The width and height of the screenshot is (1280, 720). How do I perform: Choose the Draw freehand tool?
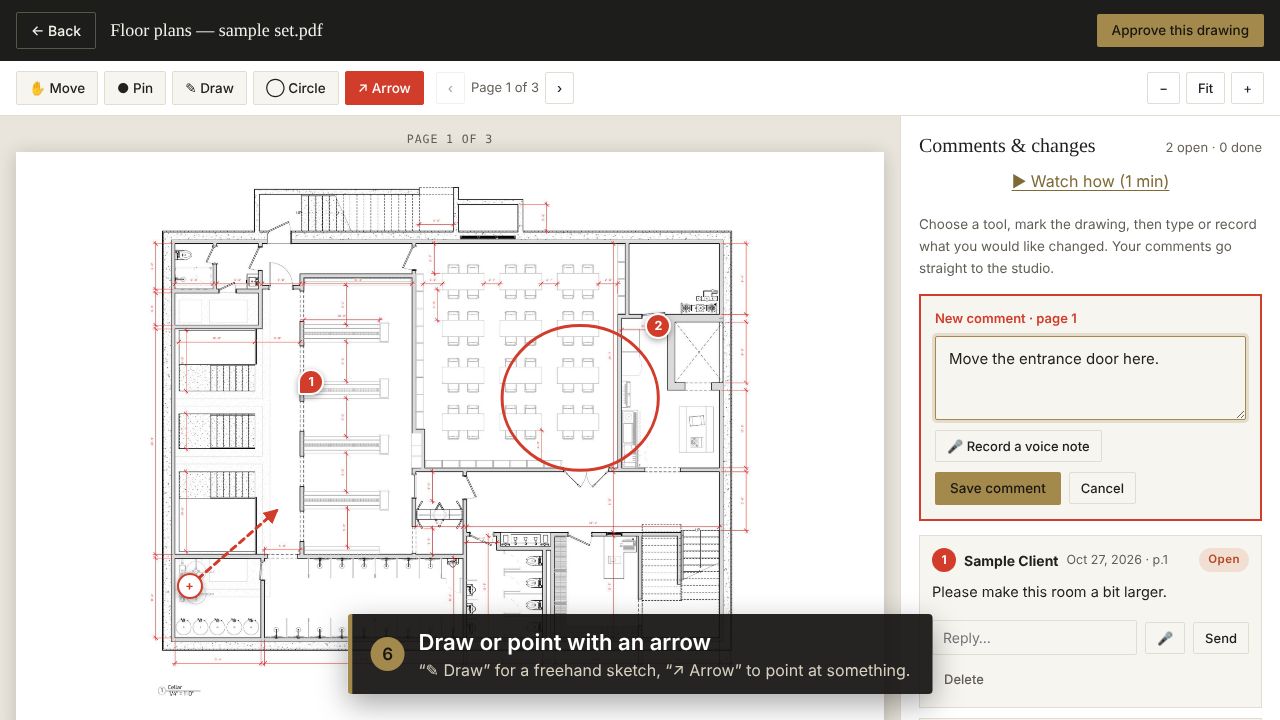coord(209,88)
